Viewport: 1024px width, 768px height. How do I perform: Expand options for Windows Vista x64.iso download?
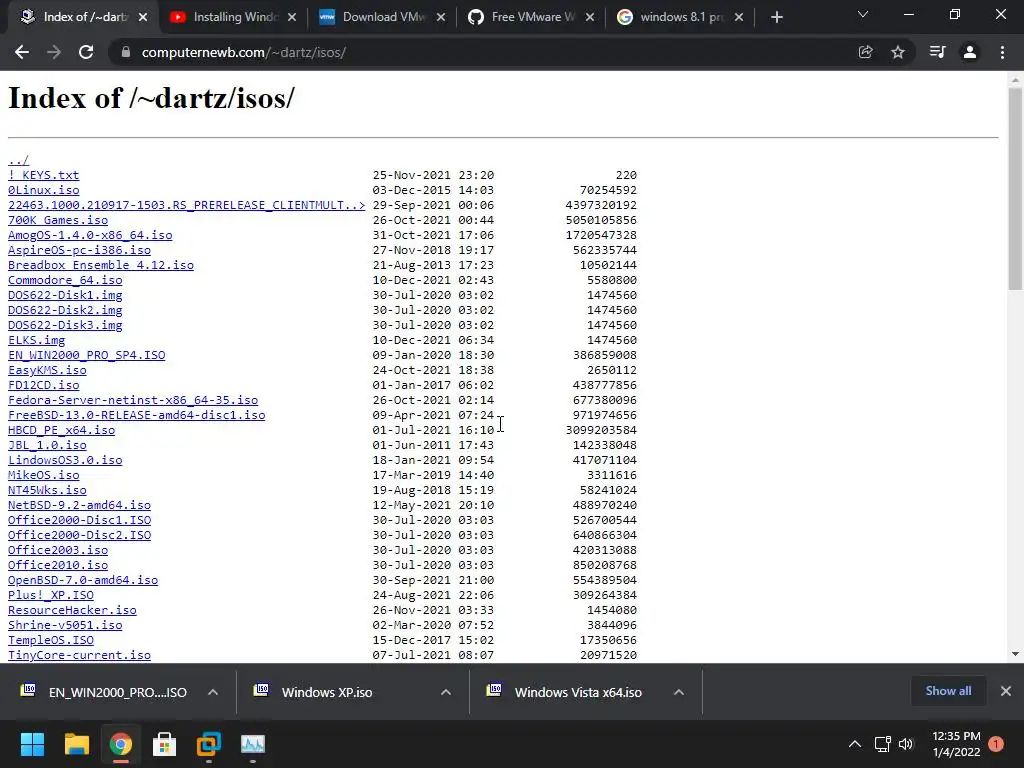[679, 692]
